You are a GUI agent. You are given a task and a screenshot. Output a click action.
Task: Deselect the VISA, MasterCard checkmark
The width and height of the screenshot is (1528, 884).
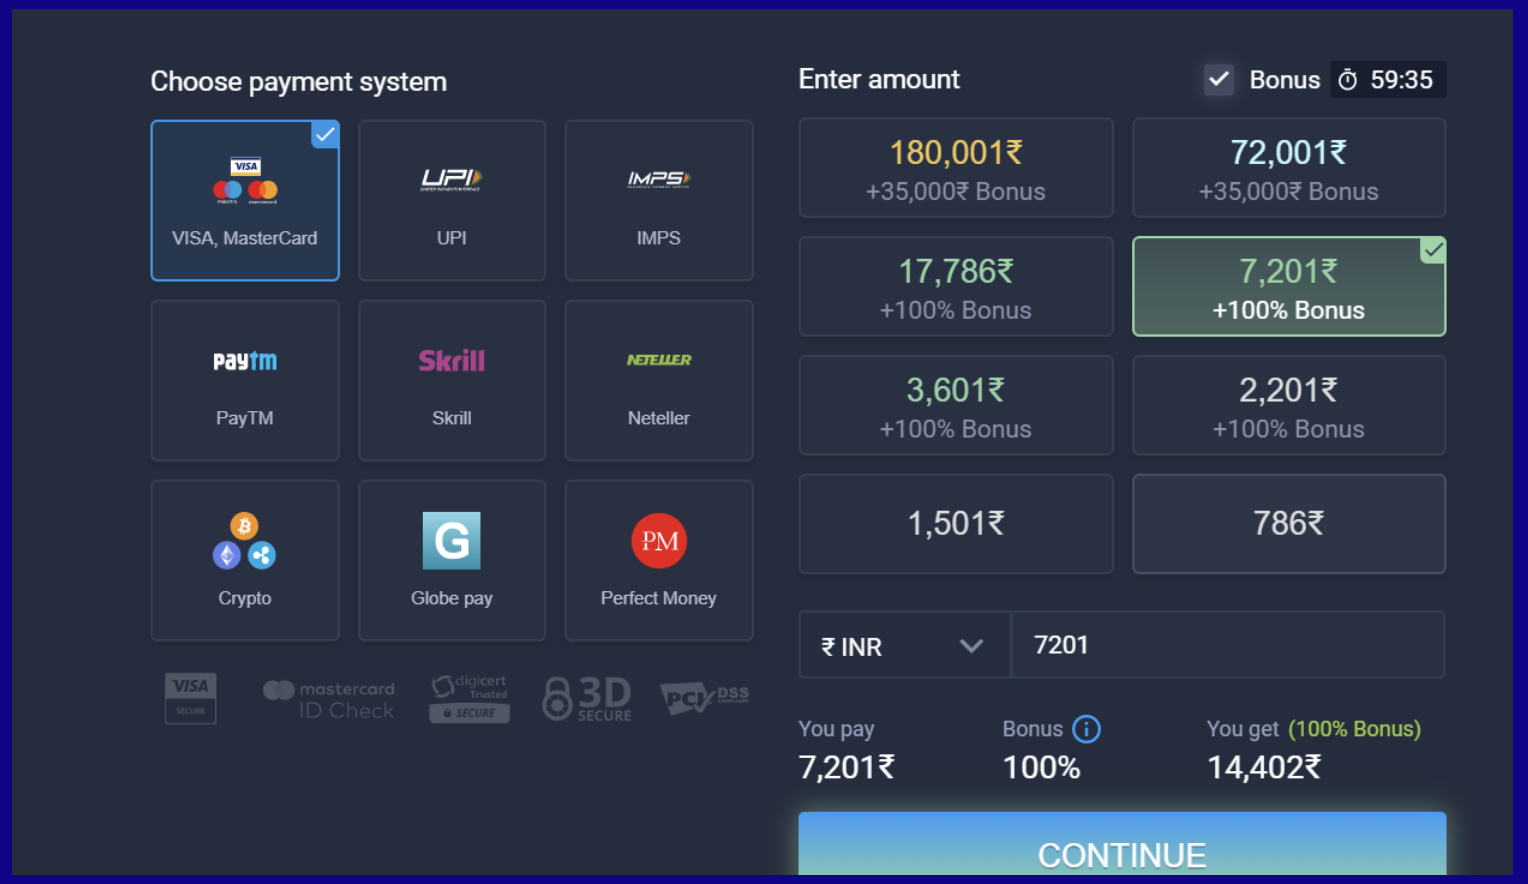click(x=324, y=134)
